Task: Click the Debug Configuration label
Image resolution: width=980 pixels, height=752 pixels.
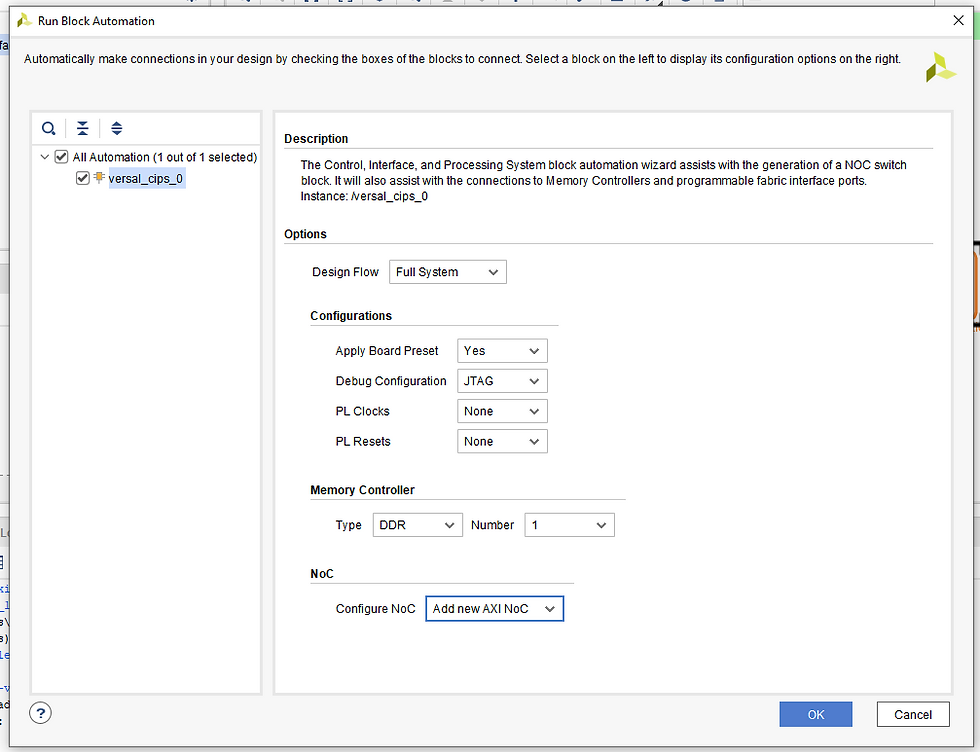Action: coord(391,381)
